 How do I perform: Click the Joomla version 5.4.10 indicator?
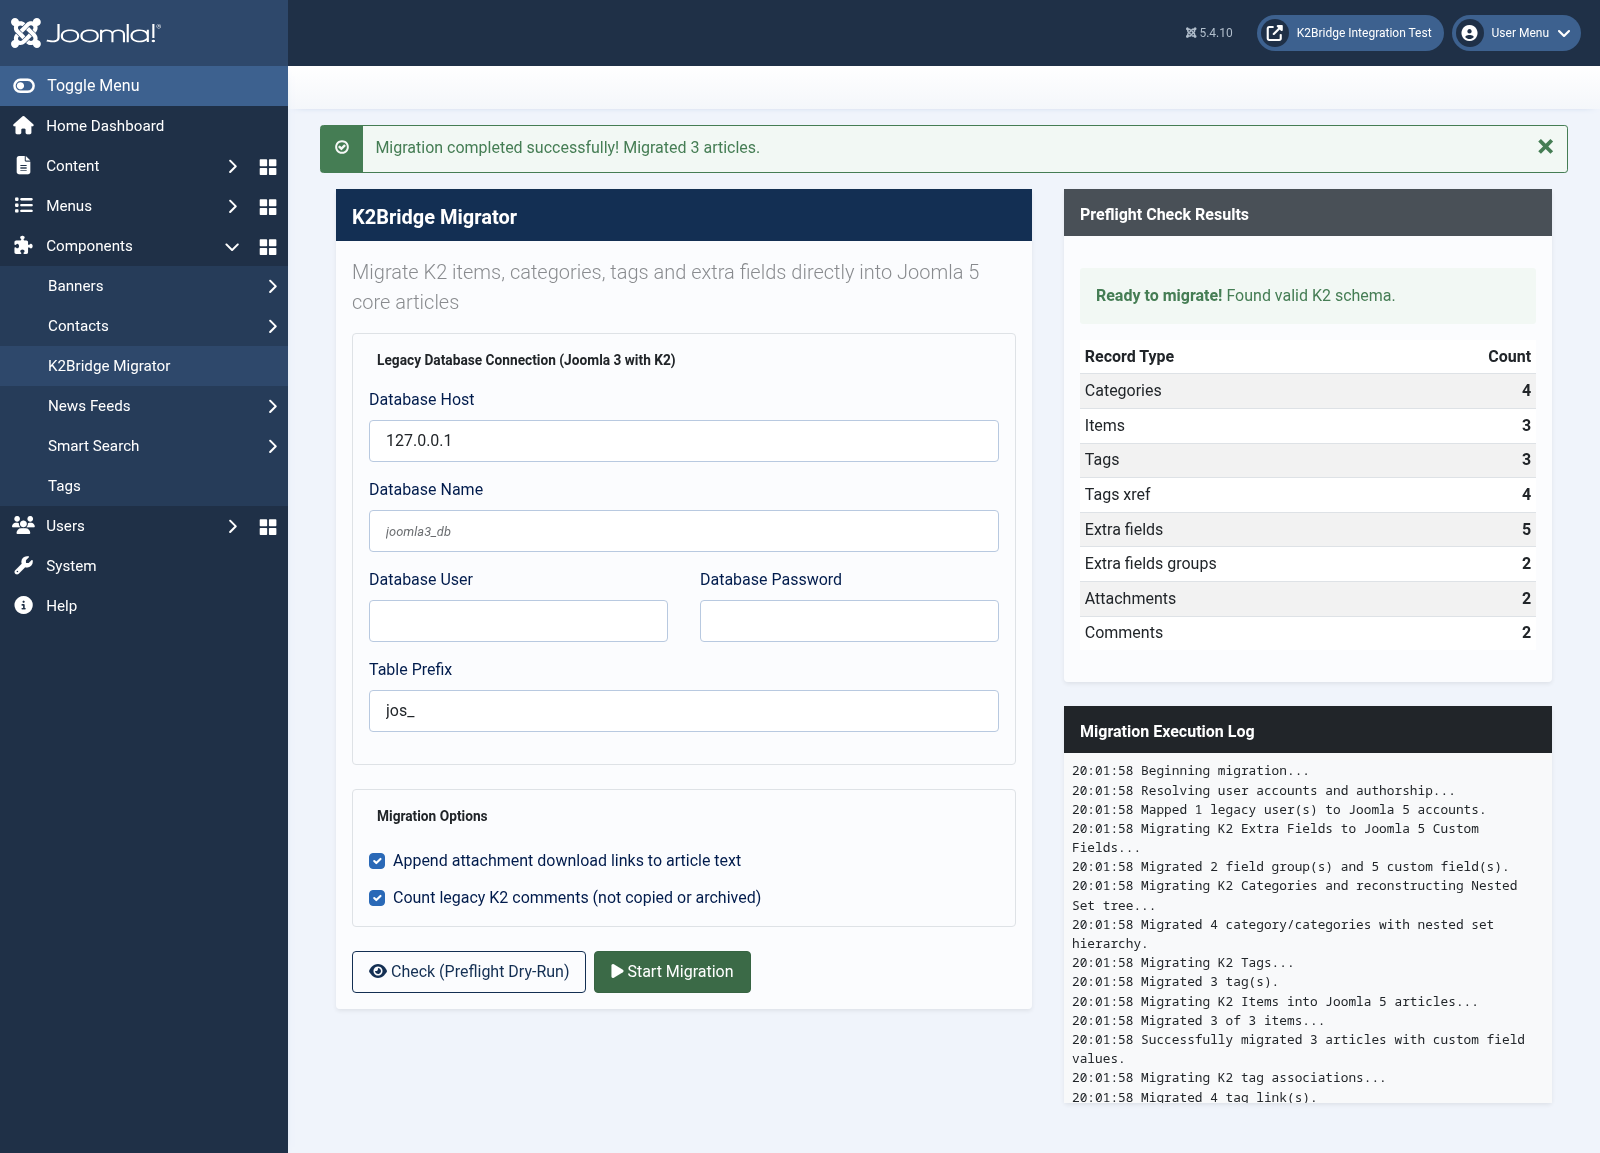point(1209,33)
